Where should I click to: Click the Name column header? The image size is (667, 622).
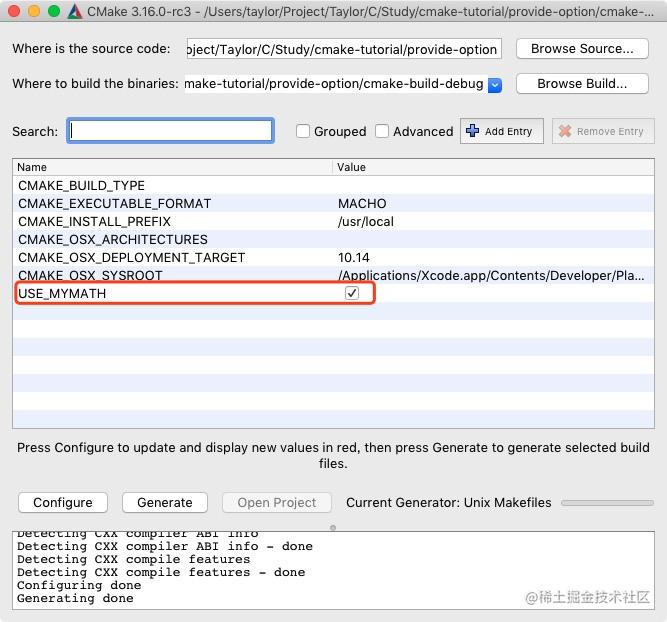coord(172,167)
